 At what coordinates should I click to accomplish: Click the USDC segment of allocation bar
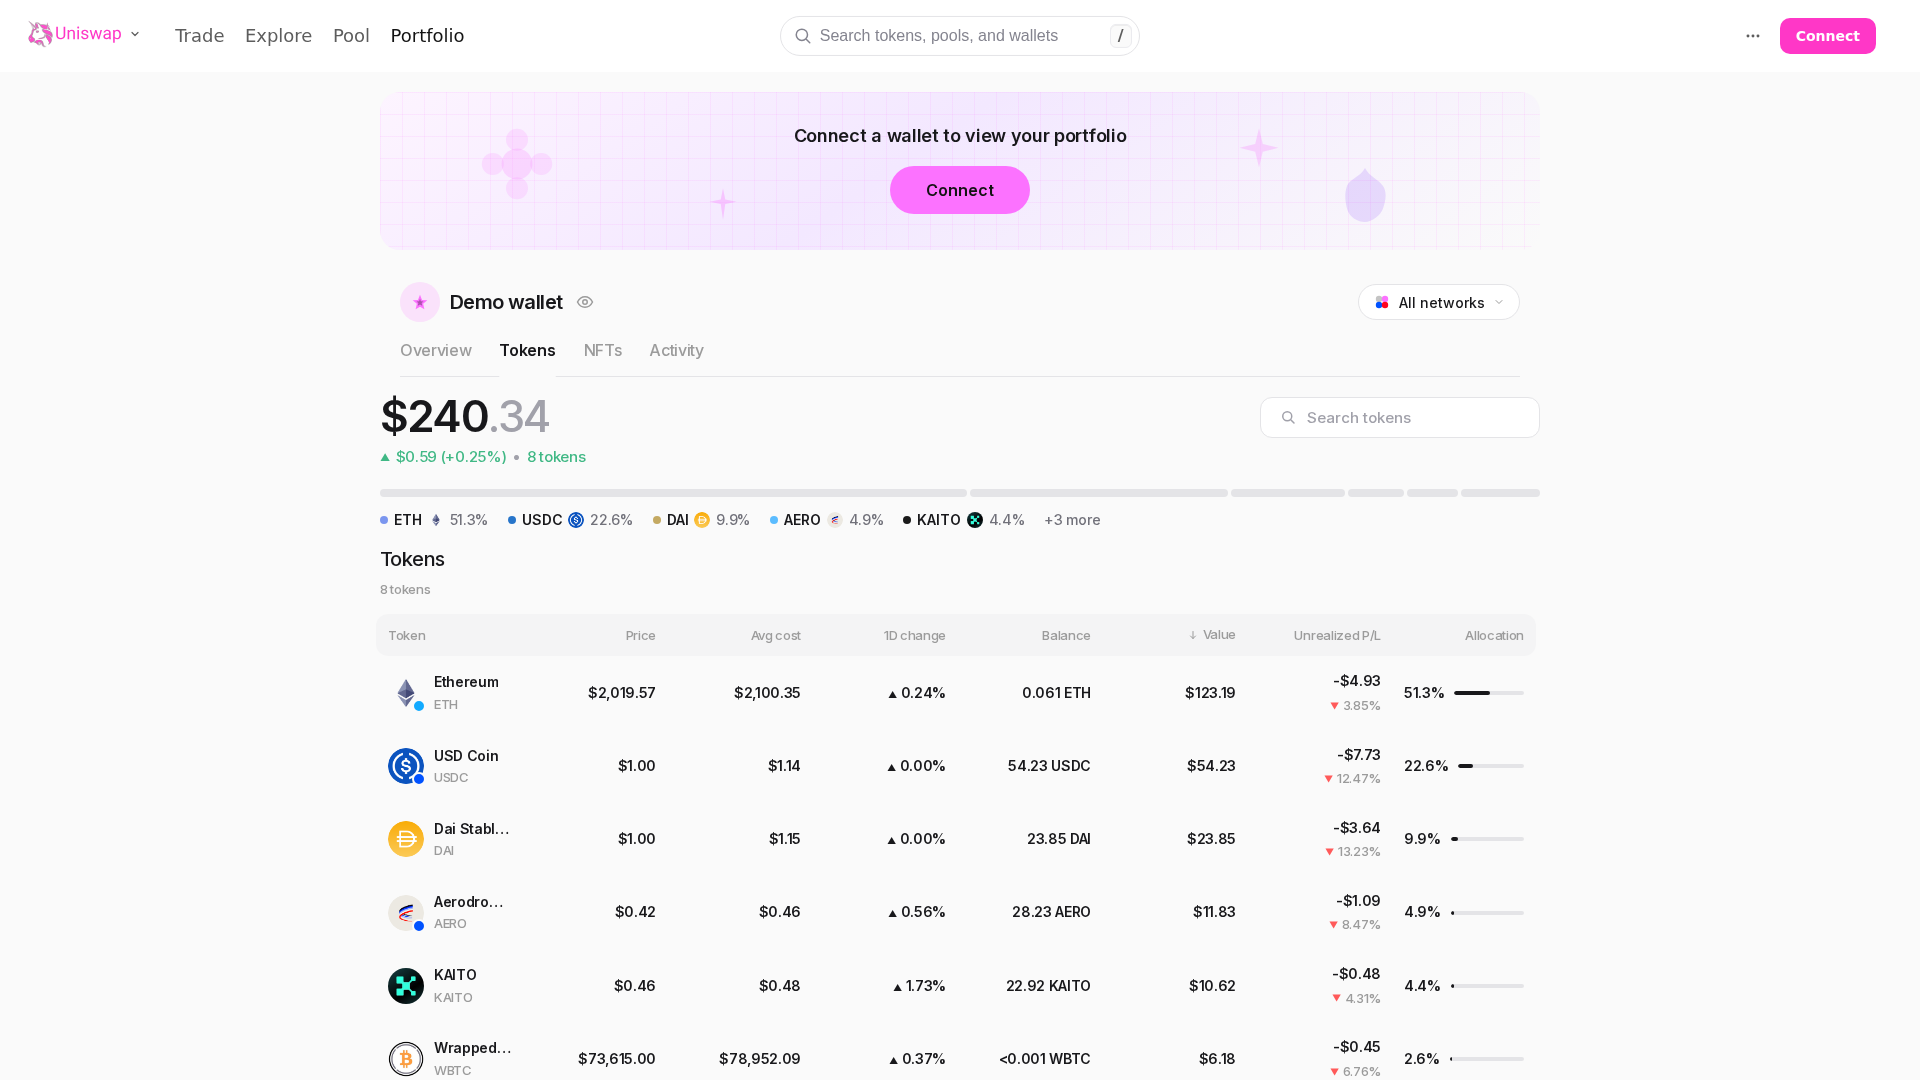1099,493
